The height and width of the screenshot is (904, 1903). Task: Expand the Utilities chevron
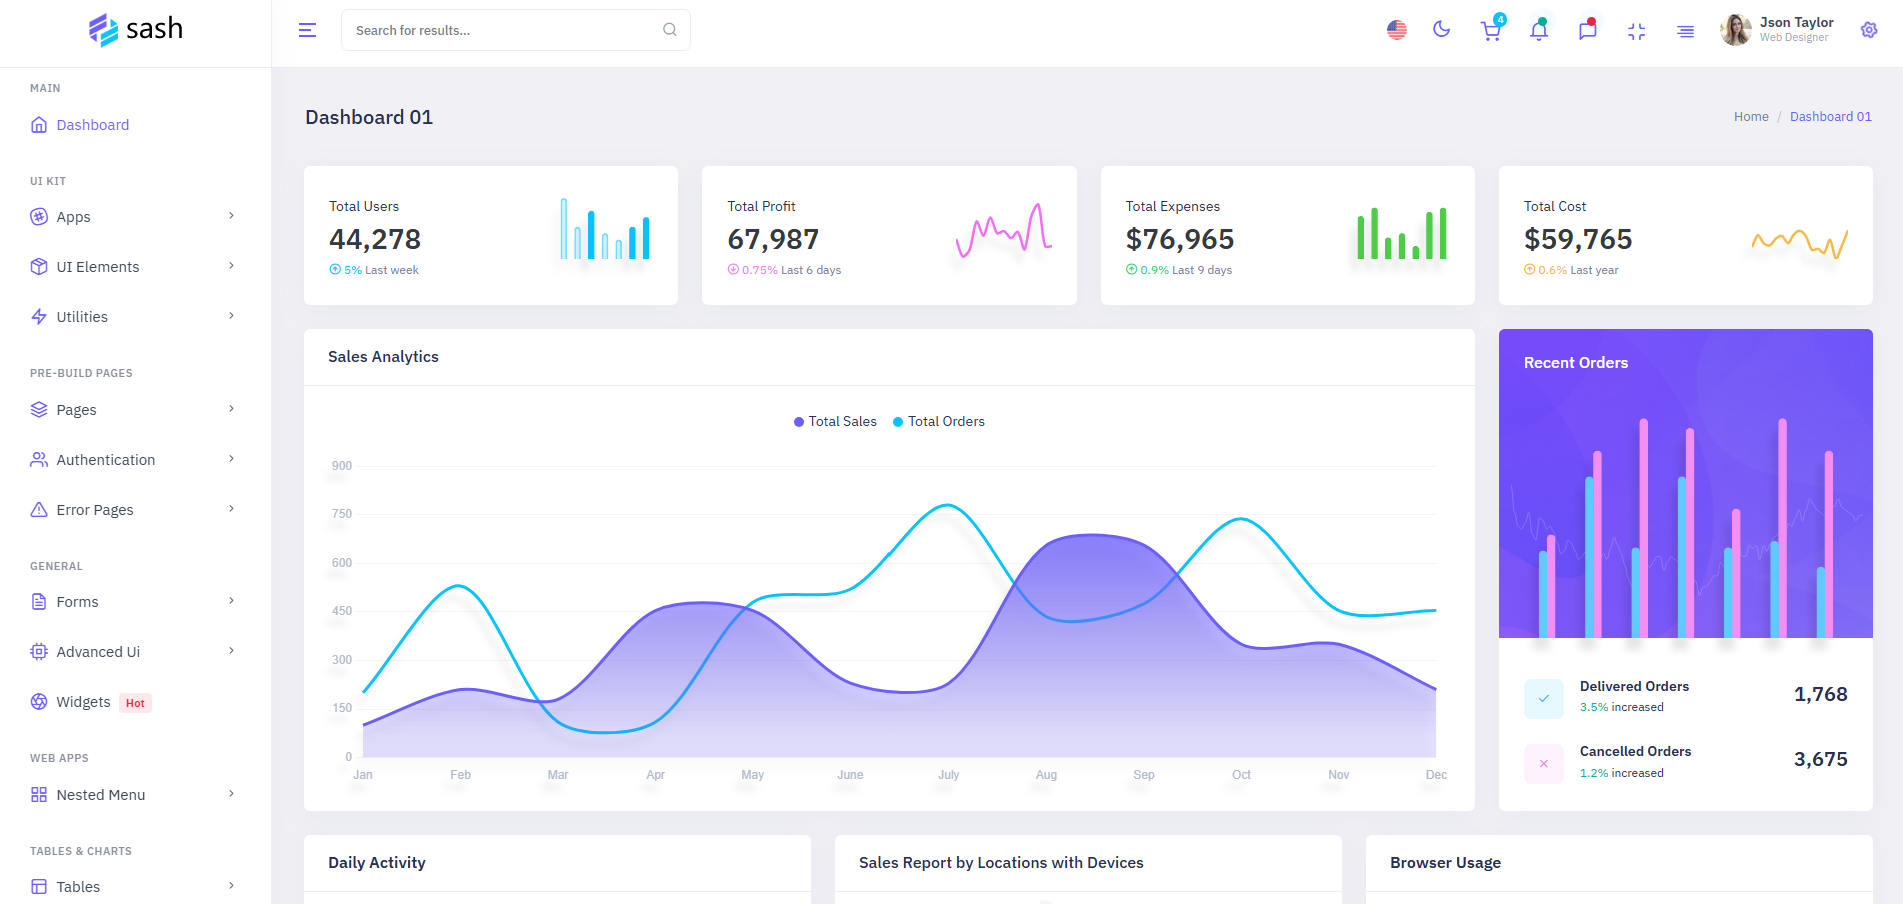(x=231, y=316)
